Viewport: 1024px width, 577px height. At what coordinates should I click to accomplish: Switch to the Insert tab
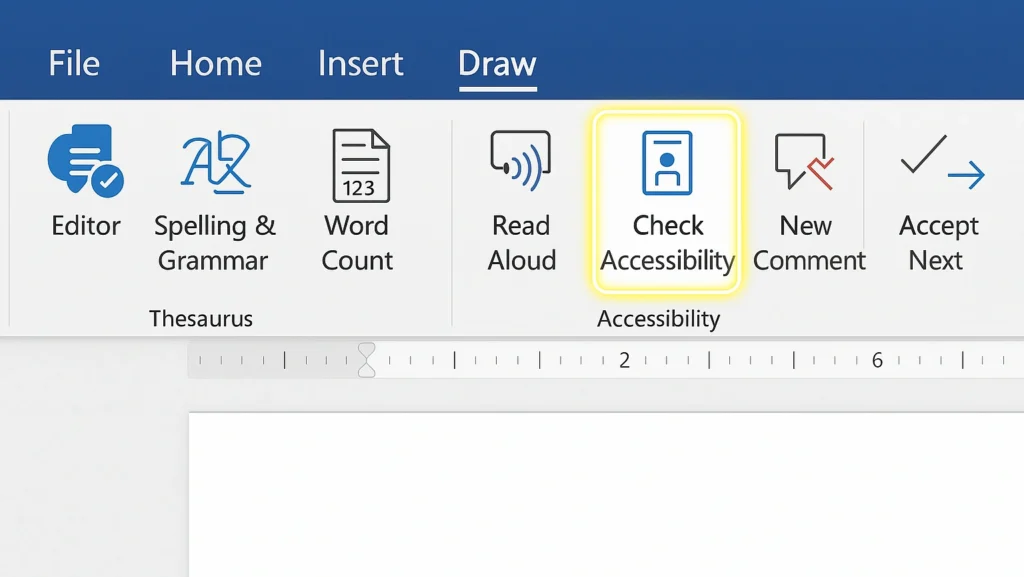(360, 63)
